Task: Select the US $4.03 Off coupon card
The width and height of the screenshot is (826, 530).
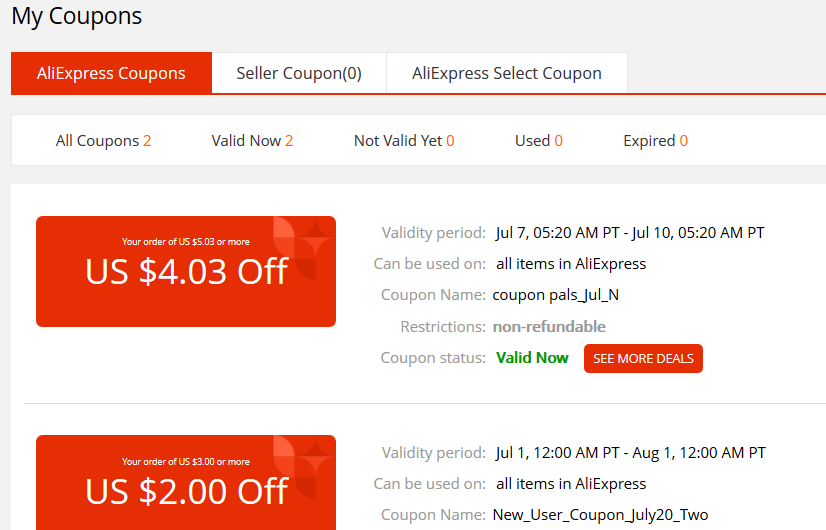Action: coord(186,271)
